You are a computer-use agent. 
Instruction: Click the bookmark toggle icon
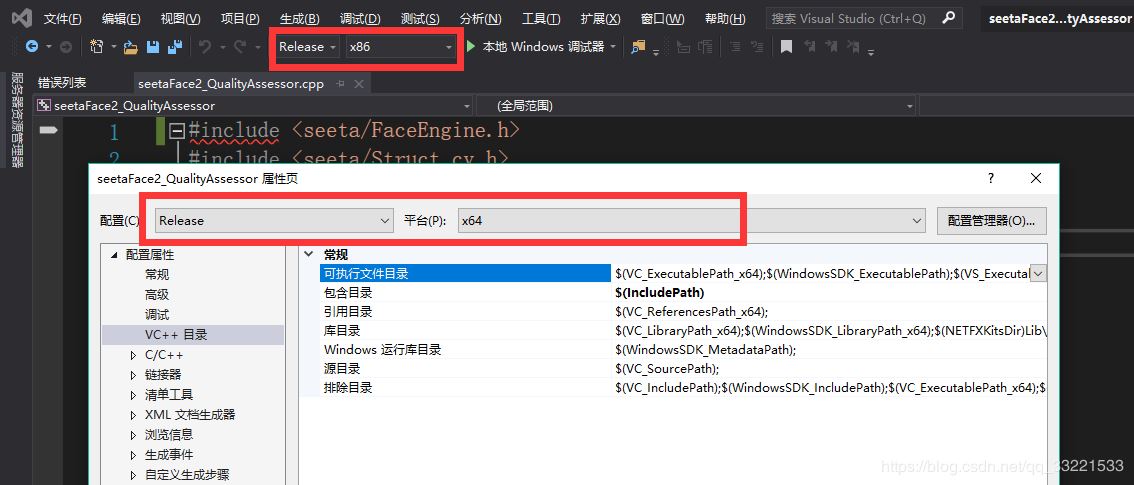point(786,47)
